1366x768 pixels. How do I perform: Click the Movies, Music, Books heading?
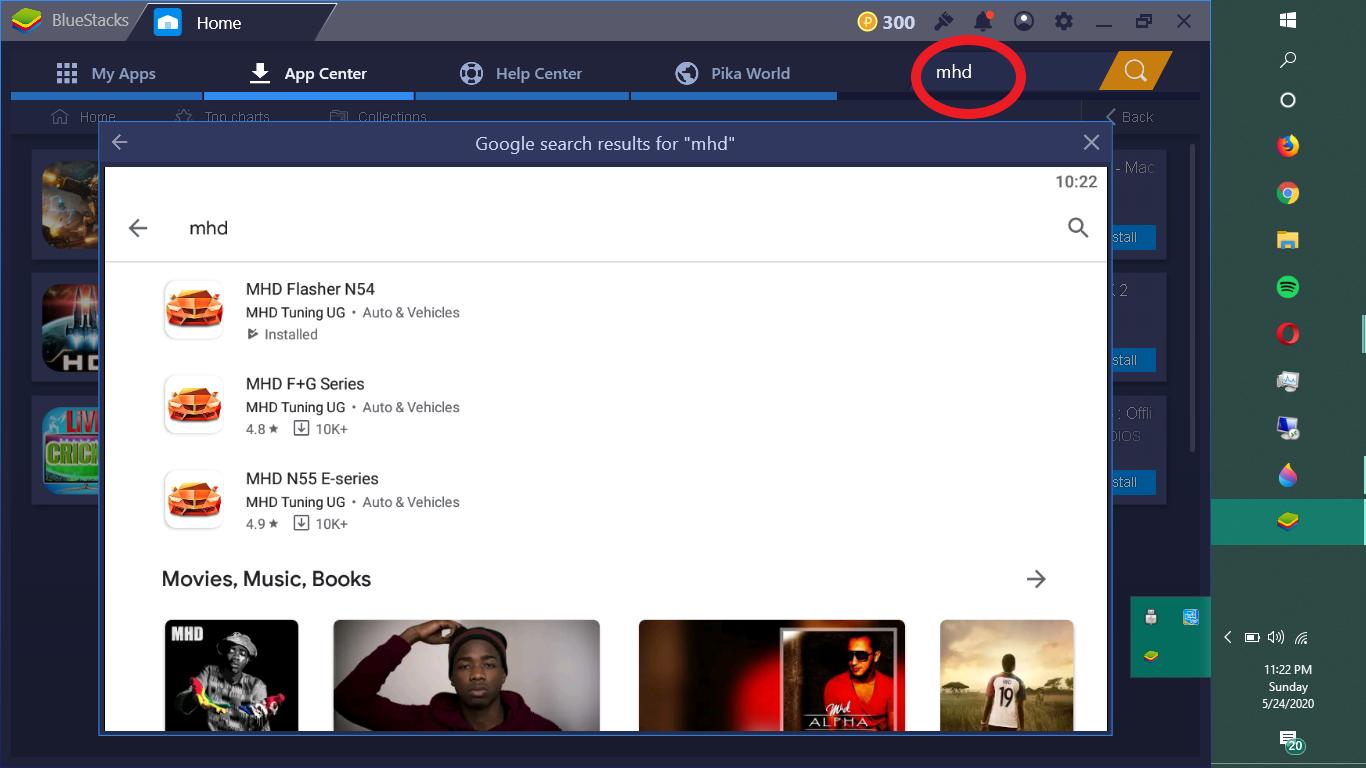coord(266,579)
